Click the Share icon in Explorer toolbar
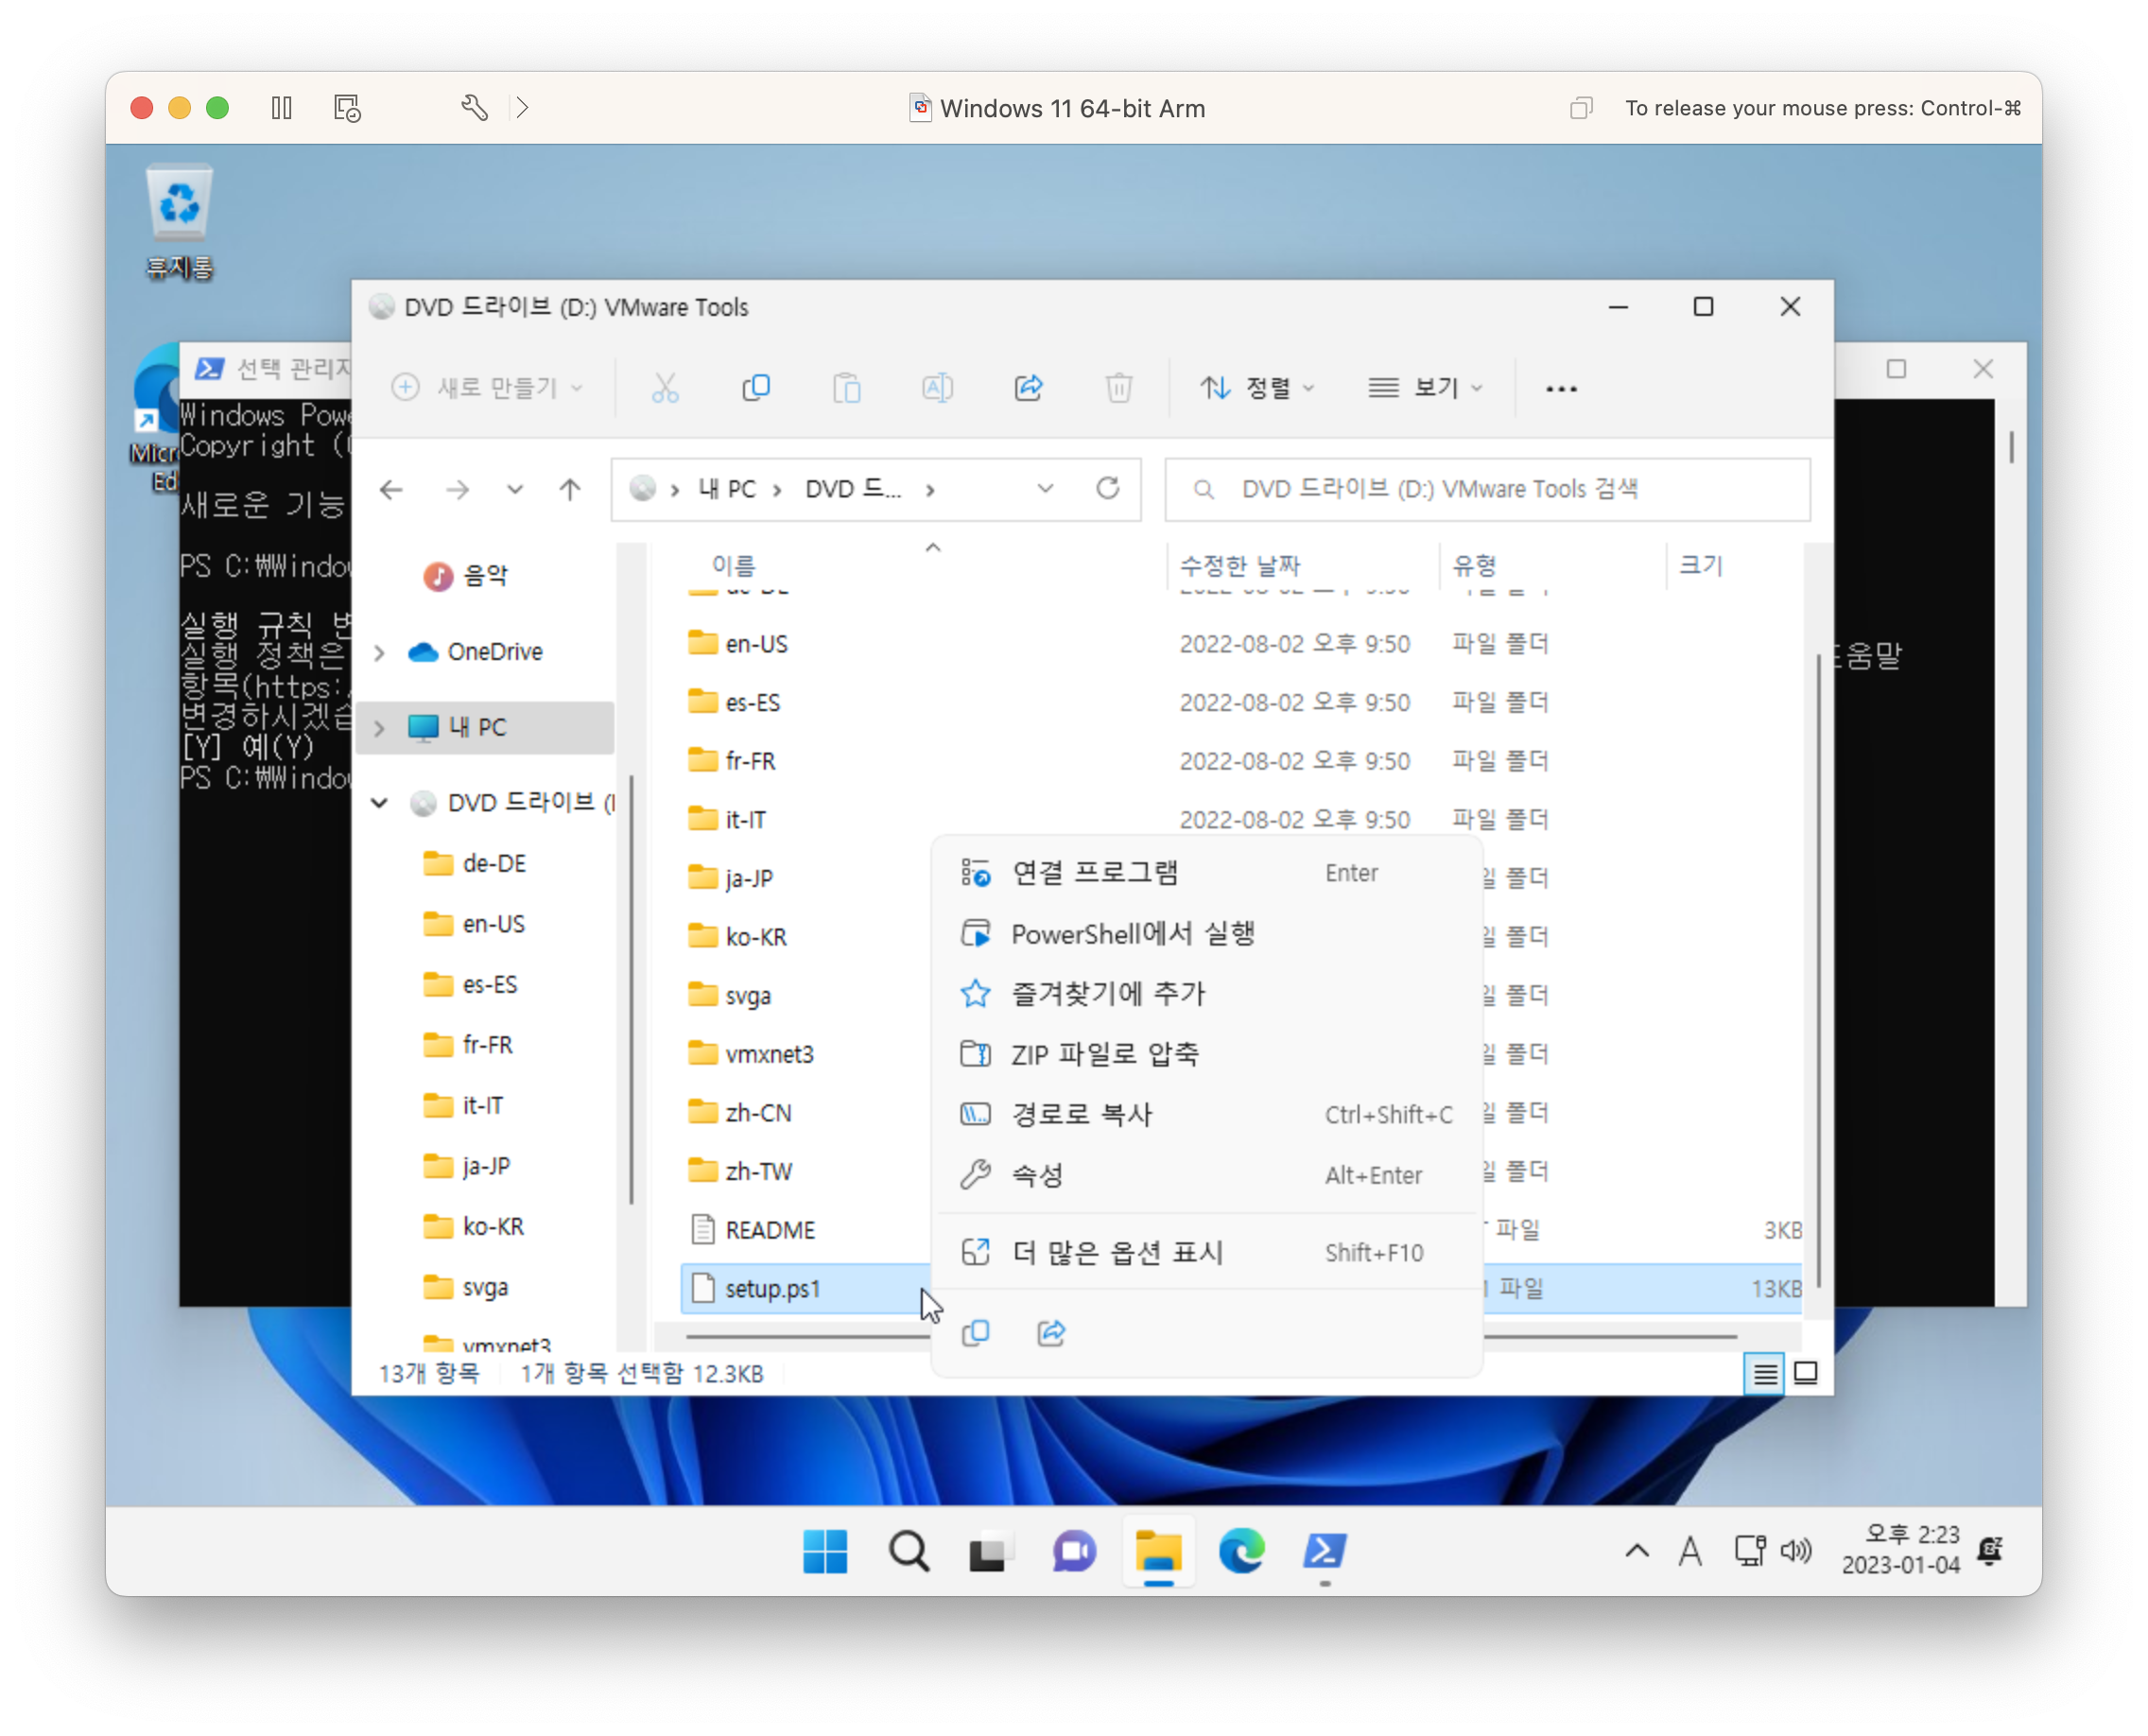This screenshot has width=2148, height=1736. tap(1028, 388)
